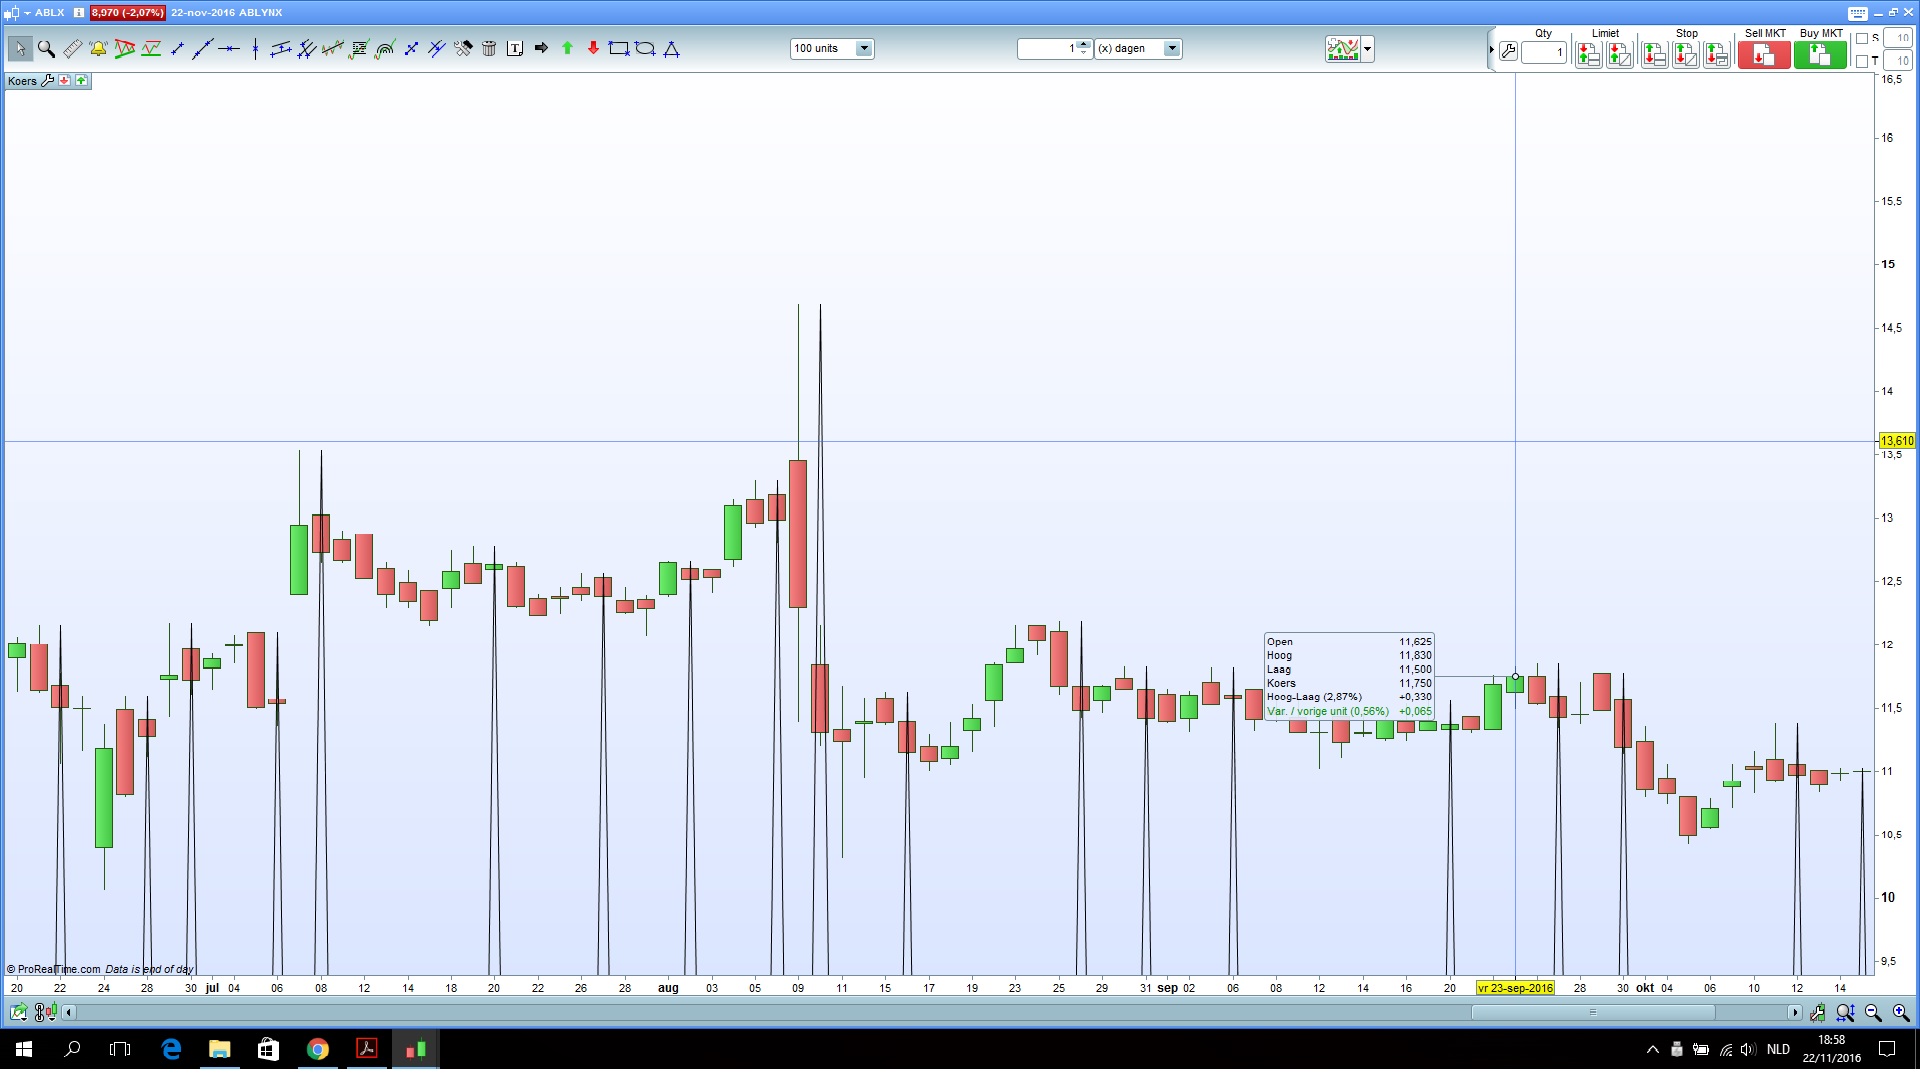Select the rectangle drawing tool

pos(619,49)
